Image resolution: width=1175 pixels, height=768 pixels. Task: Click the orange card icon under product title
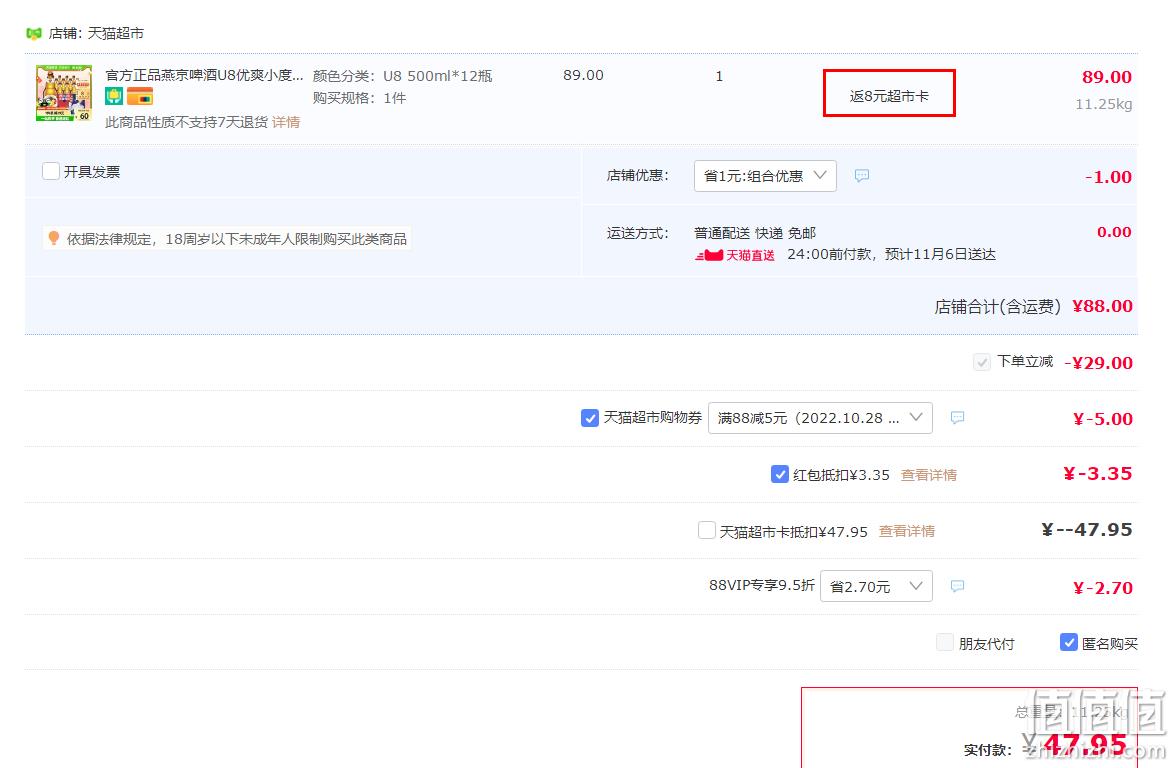pos(139,96)
